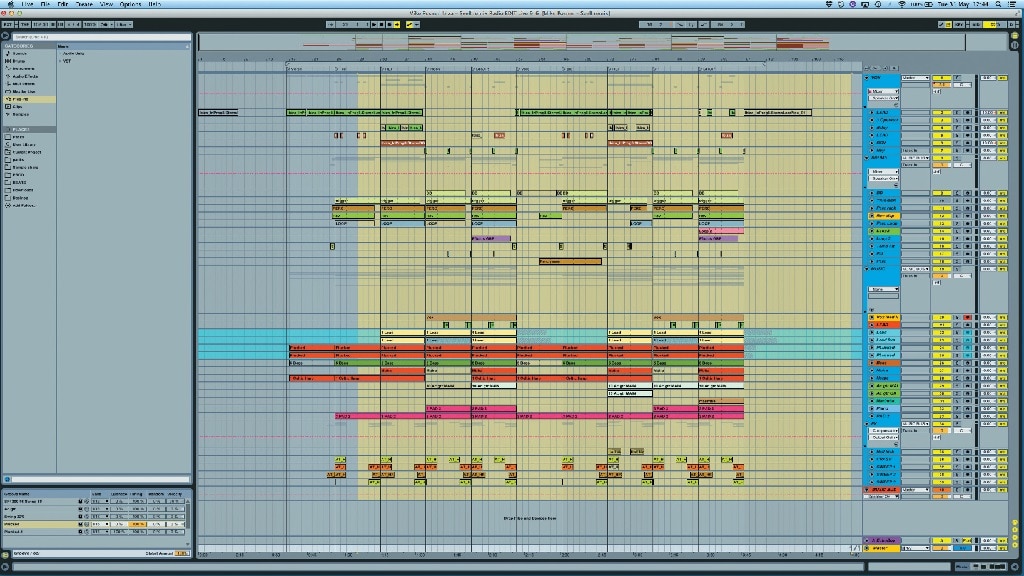Image resolution: width=1024 pixels, height=576 pixels.
Task: Select the Clips category in the browser
Action: [x=18, y=106]
